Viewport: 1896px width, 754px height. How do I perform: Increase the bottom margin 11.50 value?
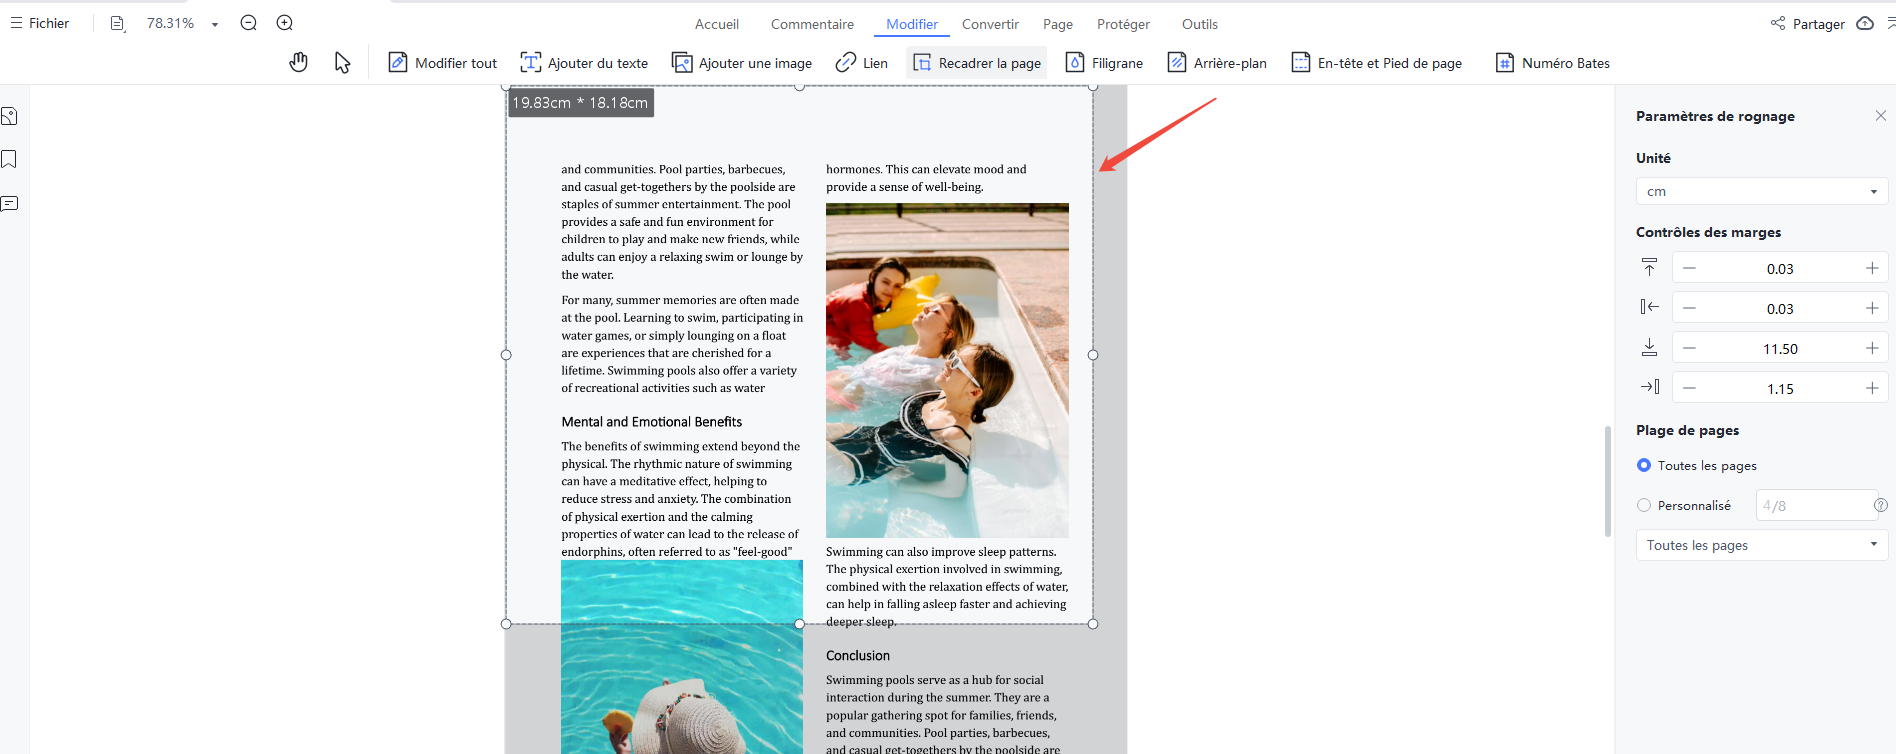click(1872, 348)
